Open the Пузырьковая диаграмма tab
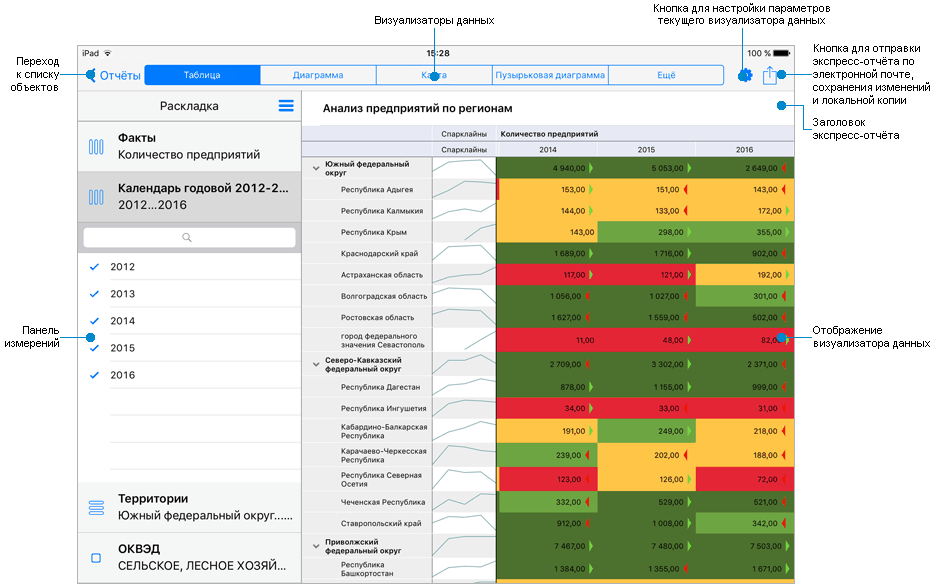Image resolution: width=937 pixels, height=584 pixels. tap(550, 75)
